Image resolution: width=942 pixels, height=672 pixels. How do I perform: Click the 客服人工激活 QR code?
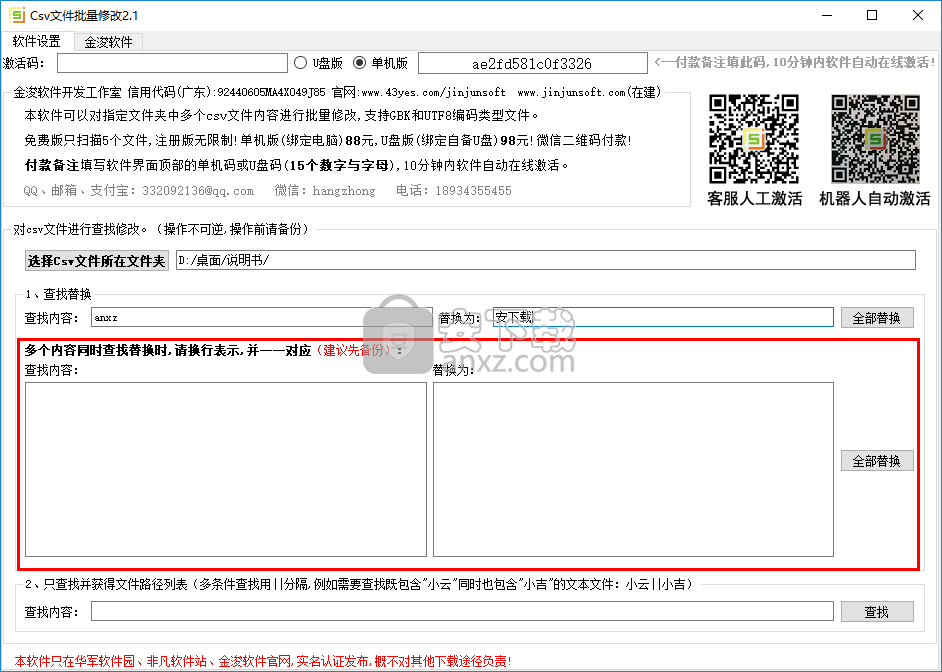[x=754, y=139]
